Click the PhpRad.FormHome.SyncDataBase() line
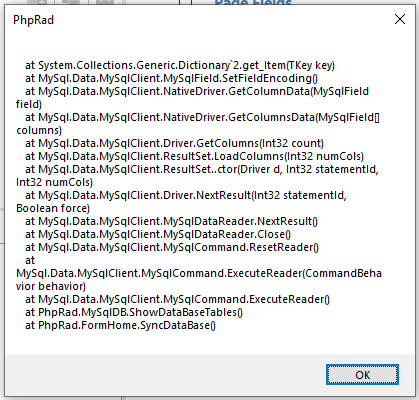This screenshot has width=419, height=400. 120,325
